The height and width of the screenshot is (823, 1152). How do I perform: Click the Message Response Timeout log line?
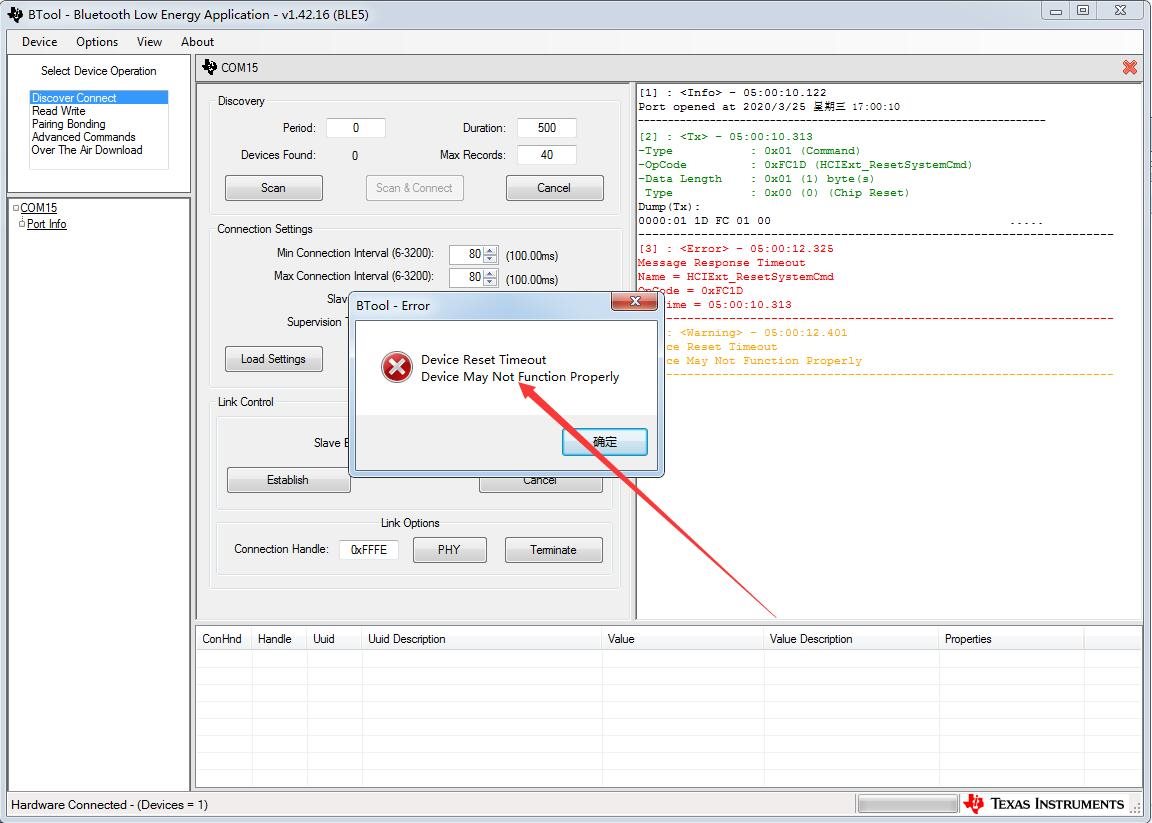tap(721, 262)
